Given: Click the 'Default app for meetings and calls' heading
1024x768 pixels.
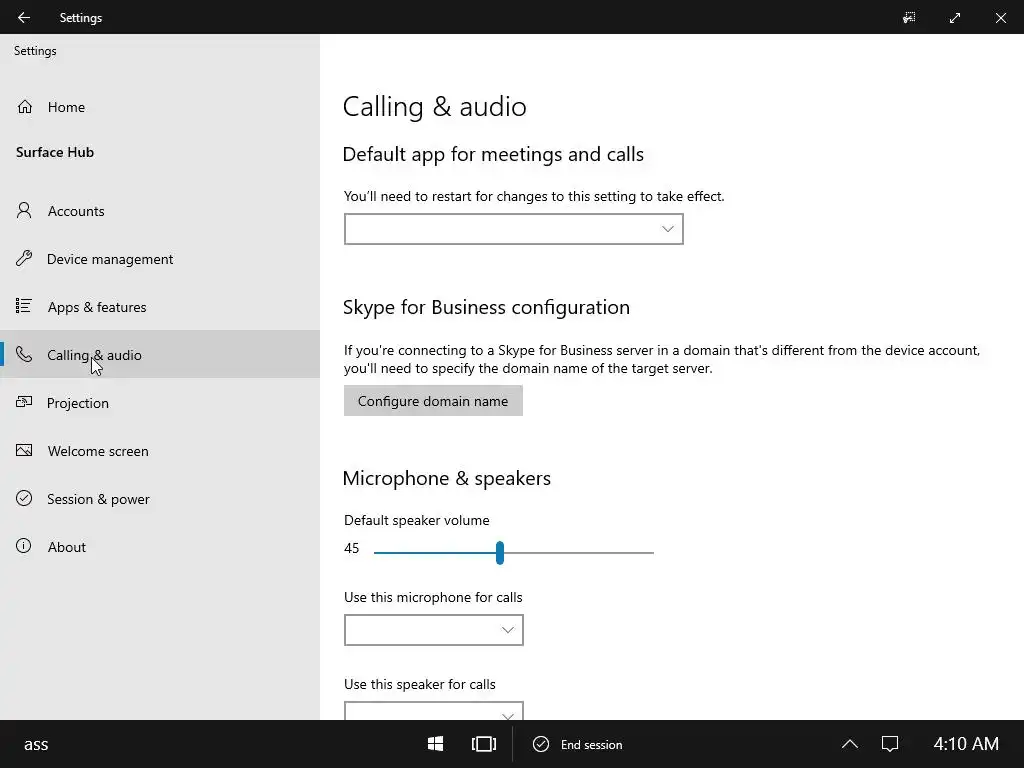Looking at the screenshot, I should (493, 154).
